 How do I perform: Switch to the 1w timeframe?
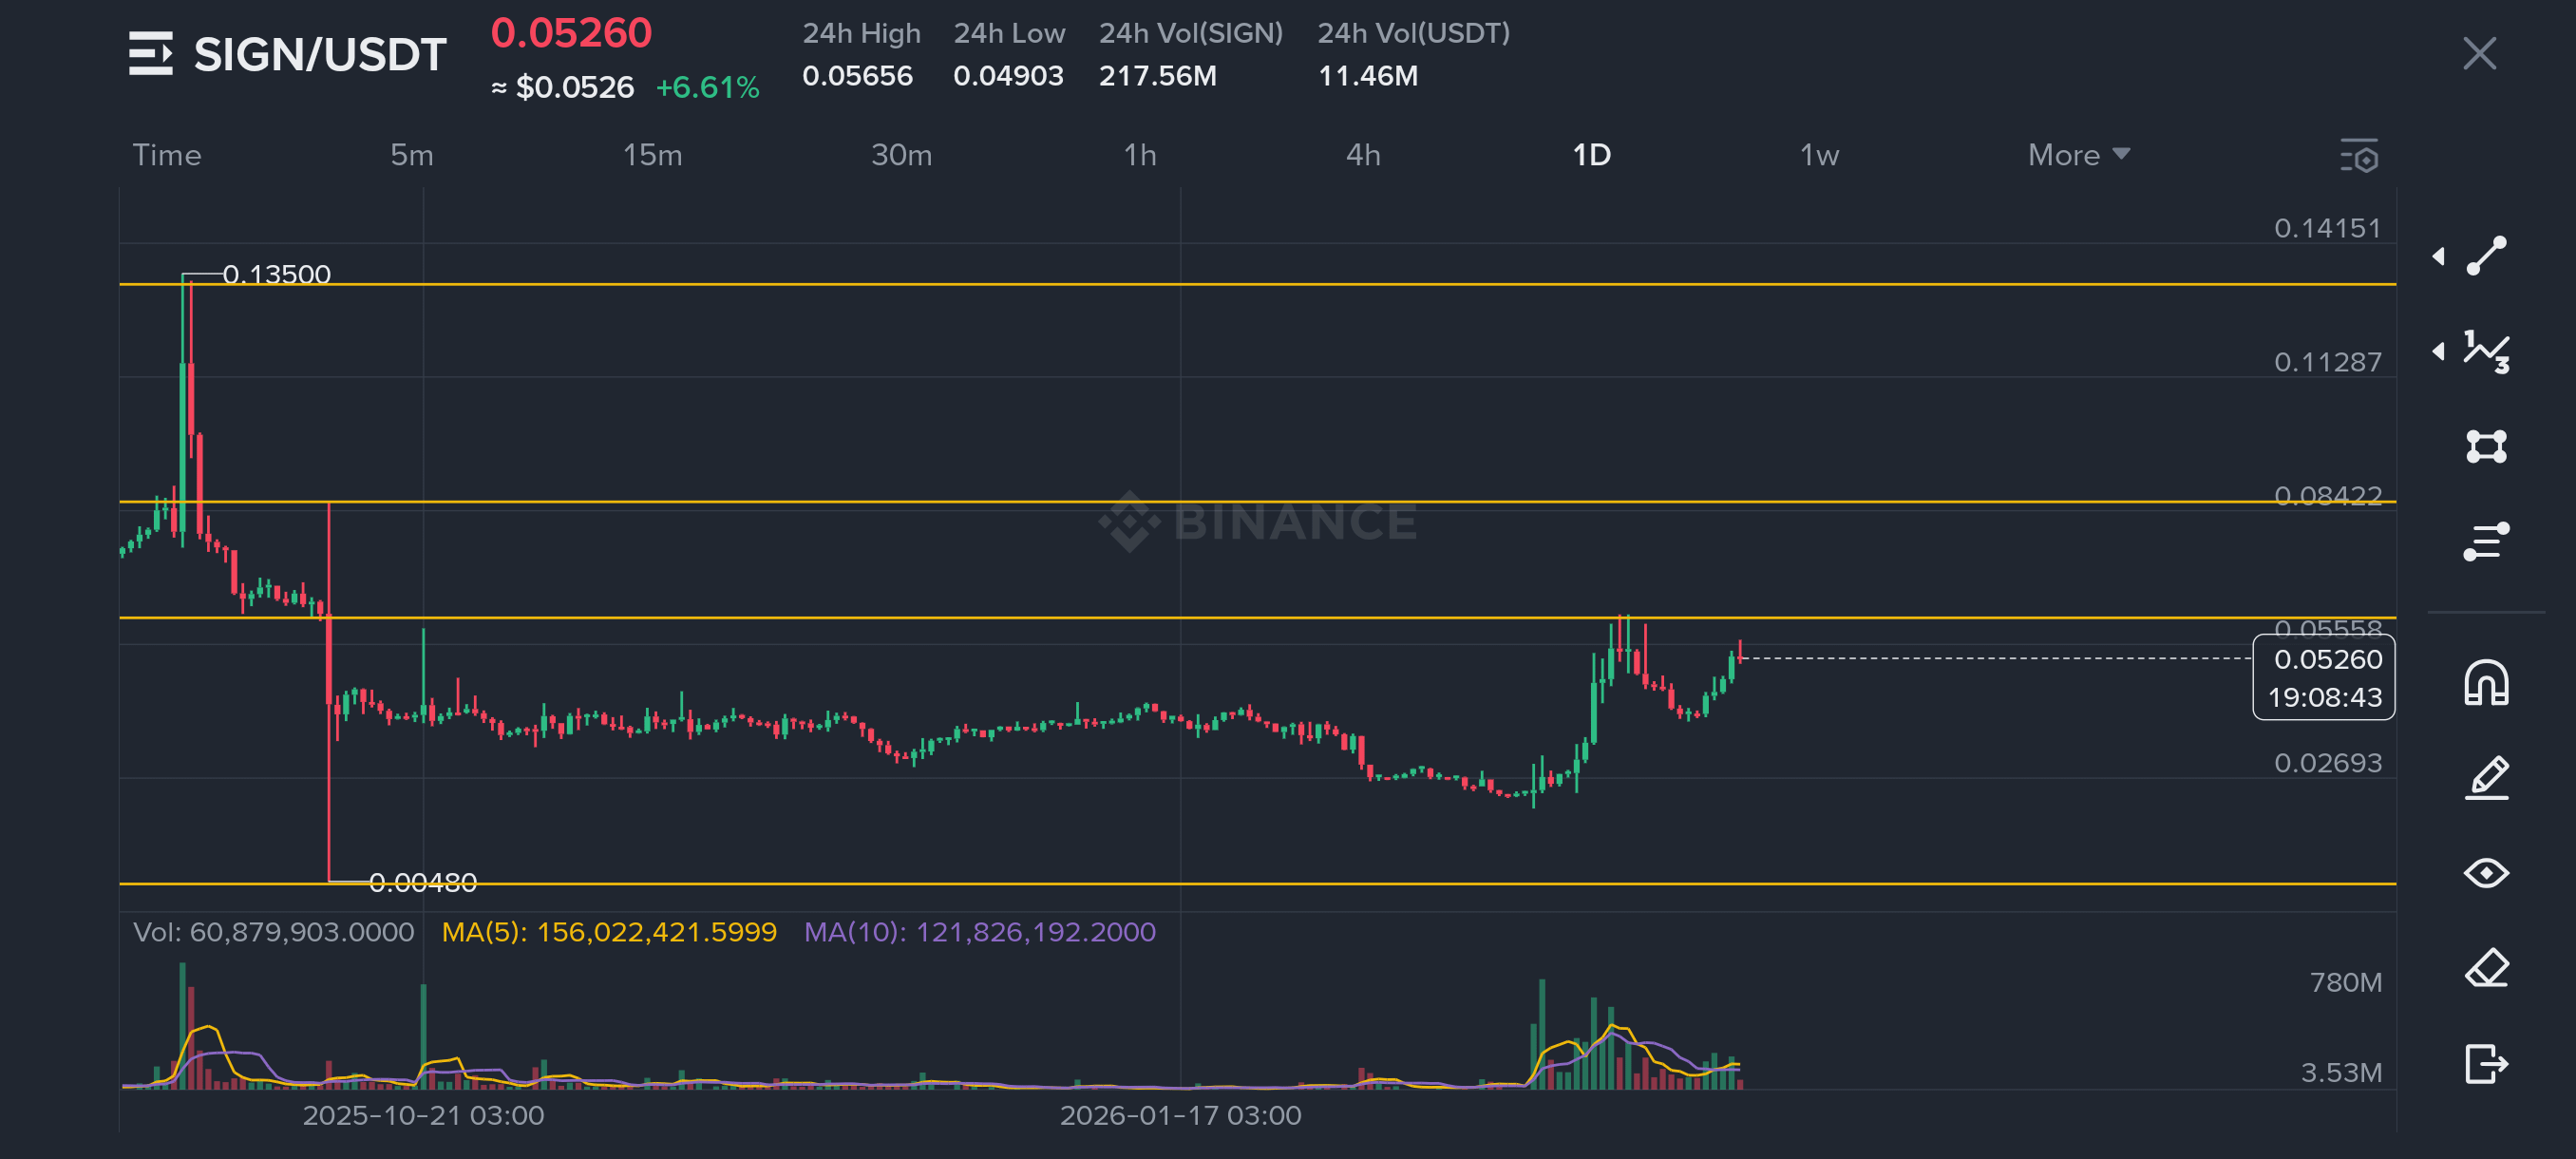1819,155
